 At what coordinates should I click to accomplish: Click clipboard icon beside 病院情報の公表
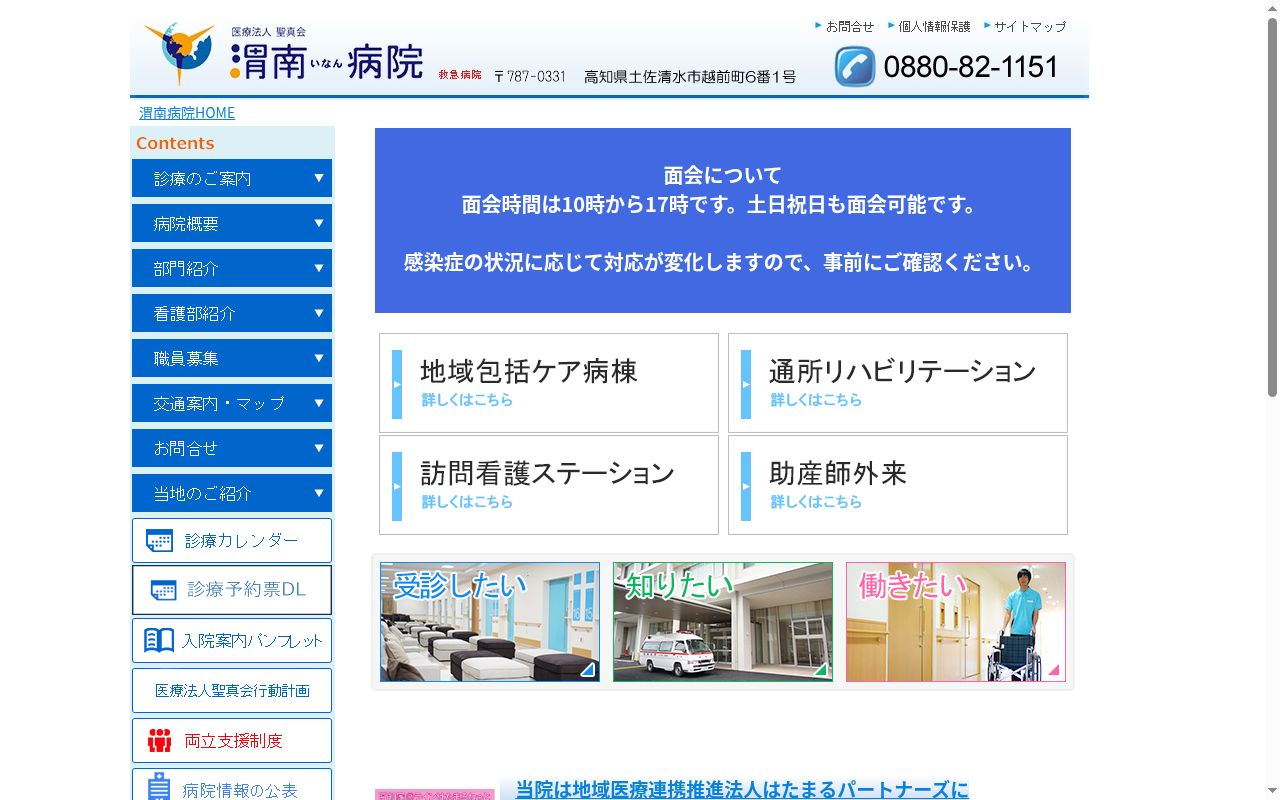tap(159, 787)
